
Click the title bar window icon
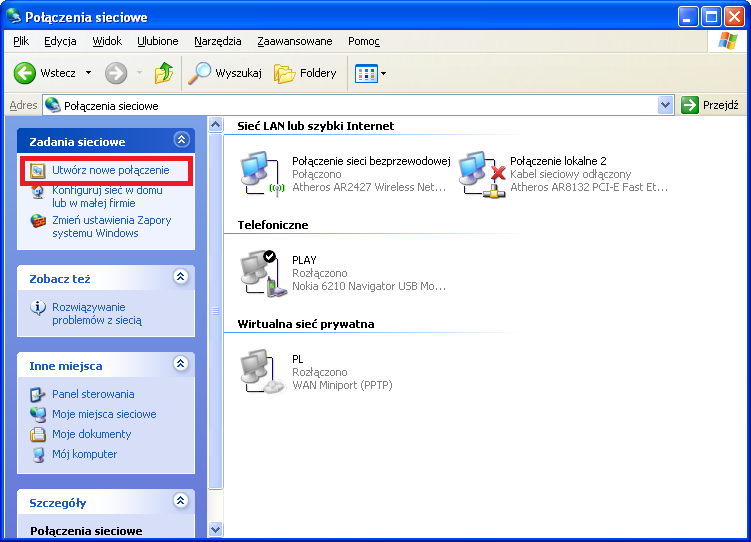coord(14,17)
